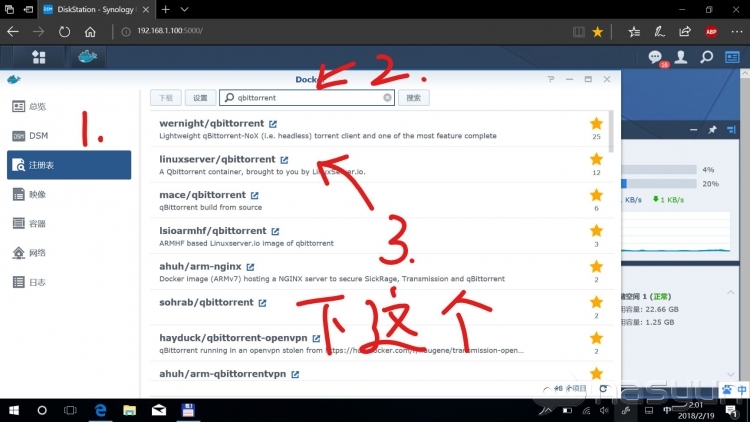Select 总览 in Docker sidebar
Viewport: 750px width, 422px height.
click(69, 106)
